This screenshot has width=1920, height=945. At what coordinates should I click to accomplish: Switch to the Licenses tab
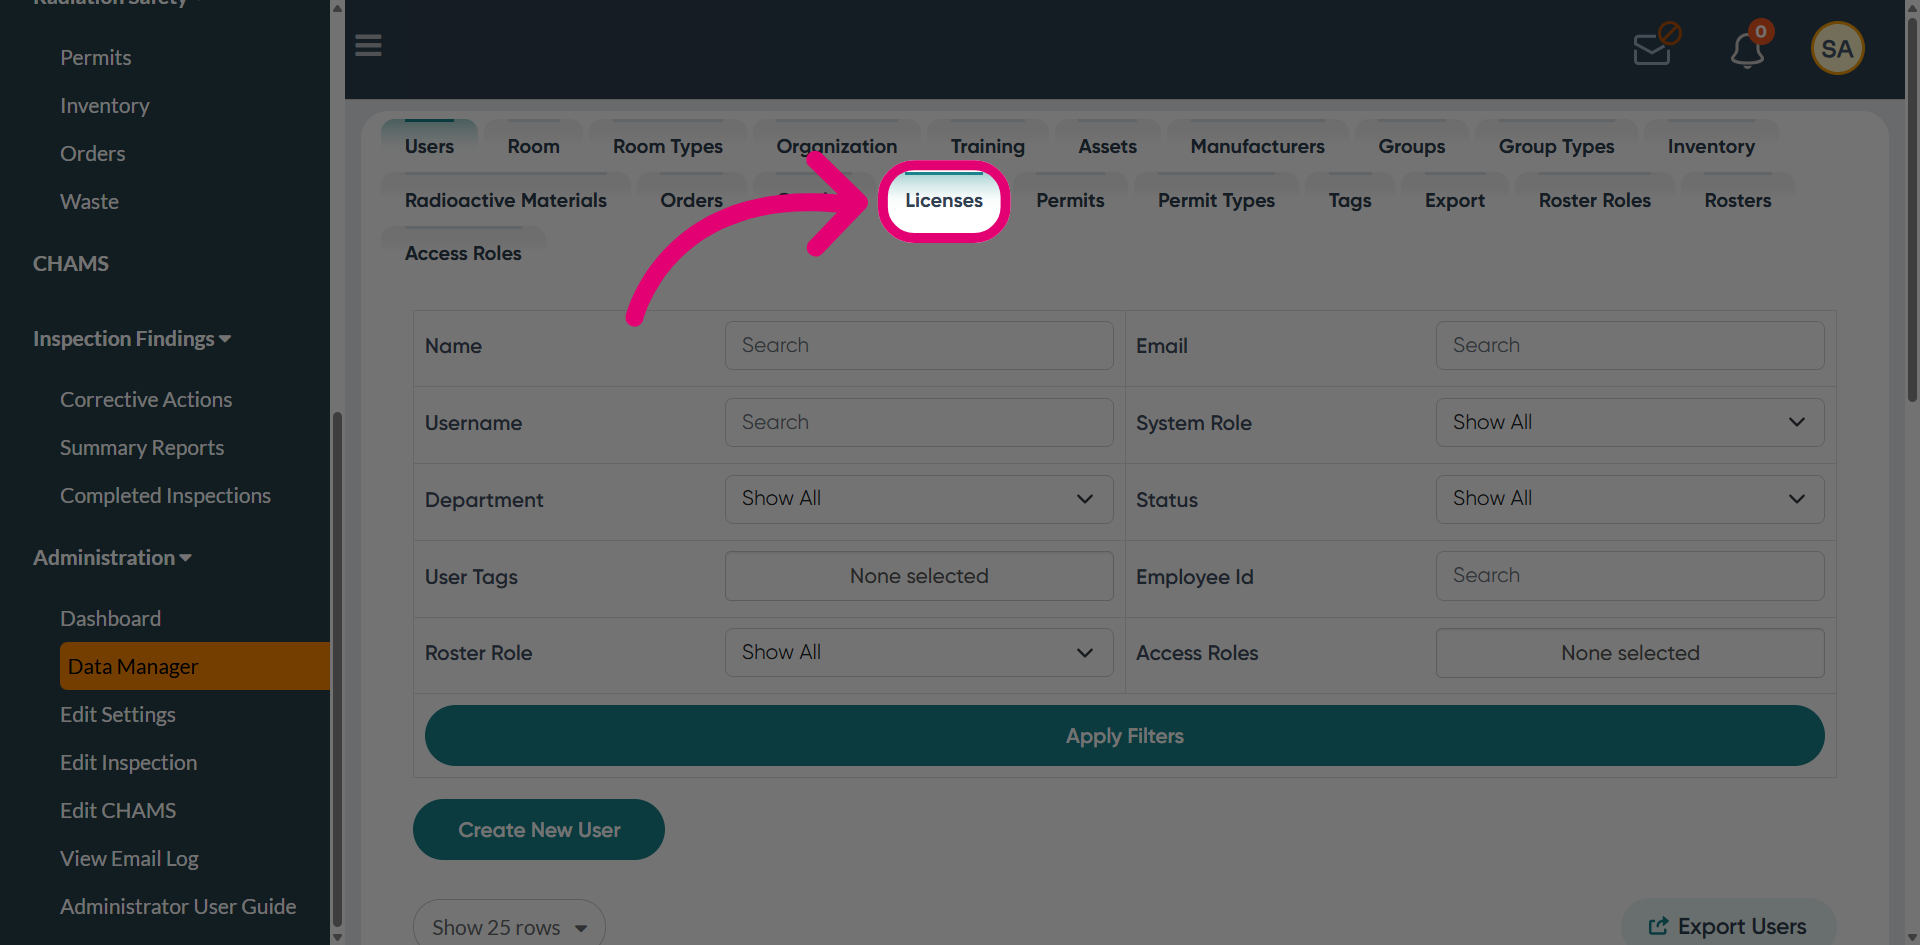tap(944, 201)
